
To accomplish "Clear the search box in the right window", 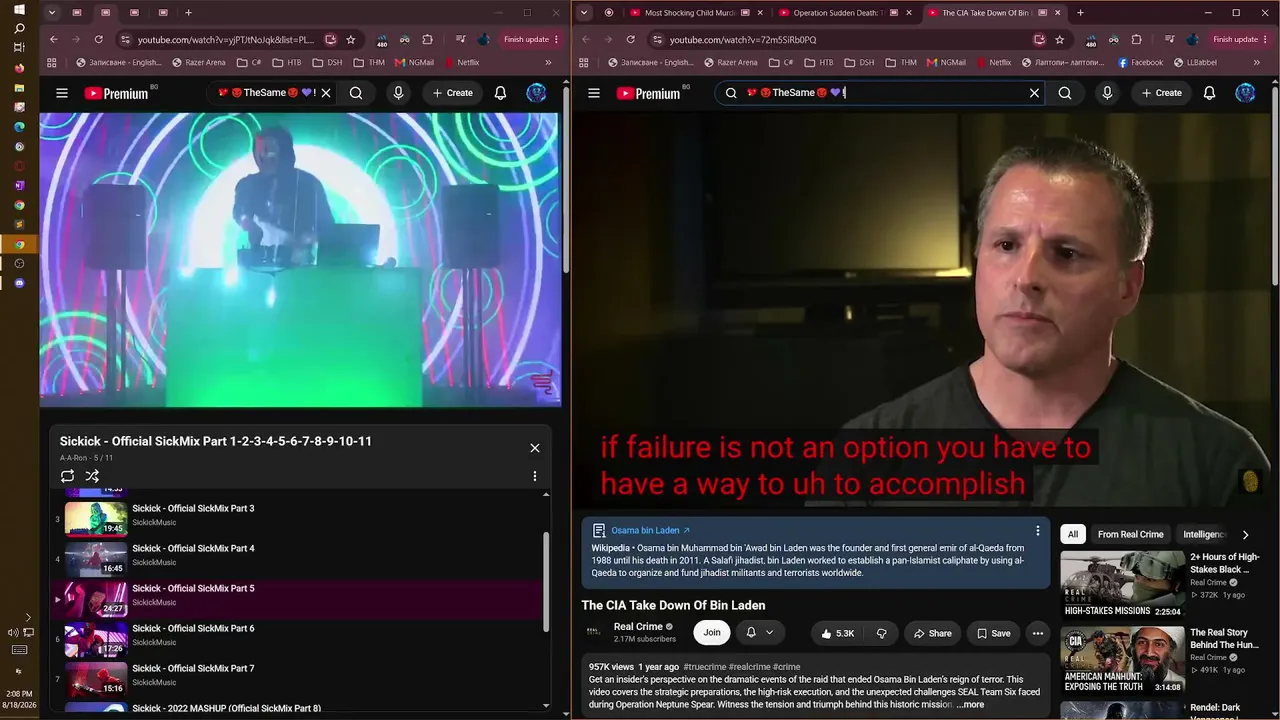I will click(x=1035, y=93).
